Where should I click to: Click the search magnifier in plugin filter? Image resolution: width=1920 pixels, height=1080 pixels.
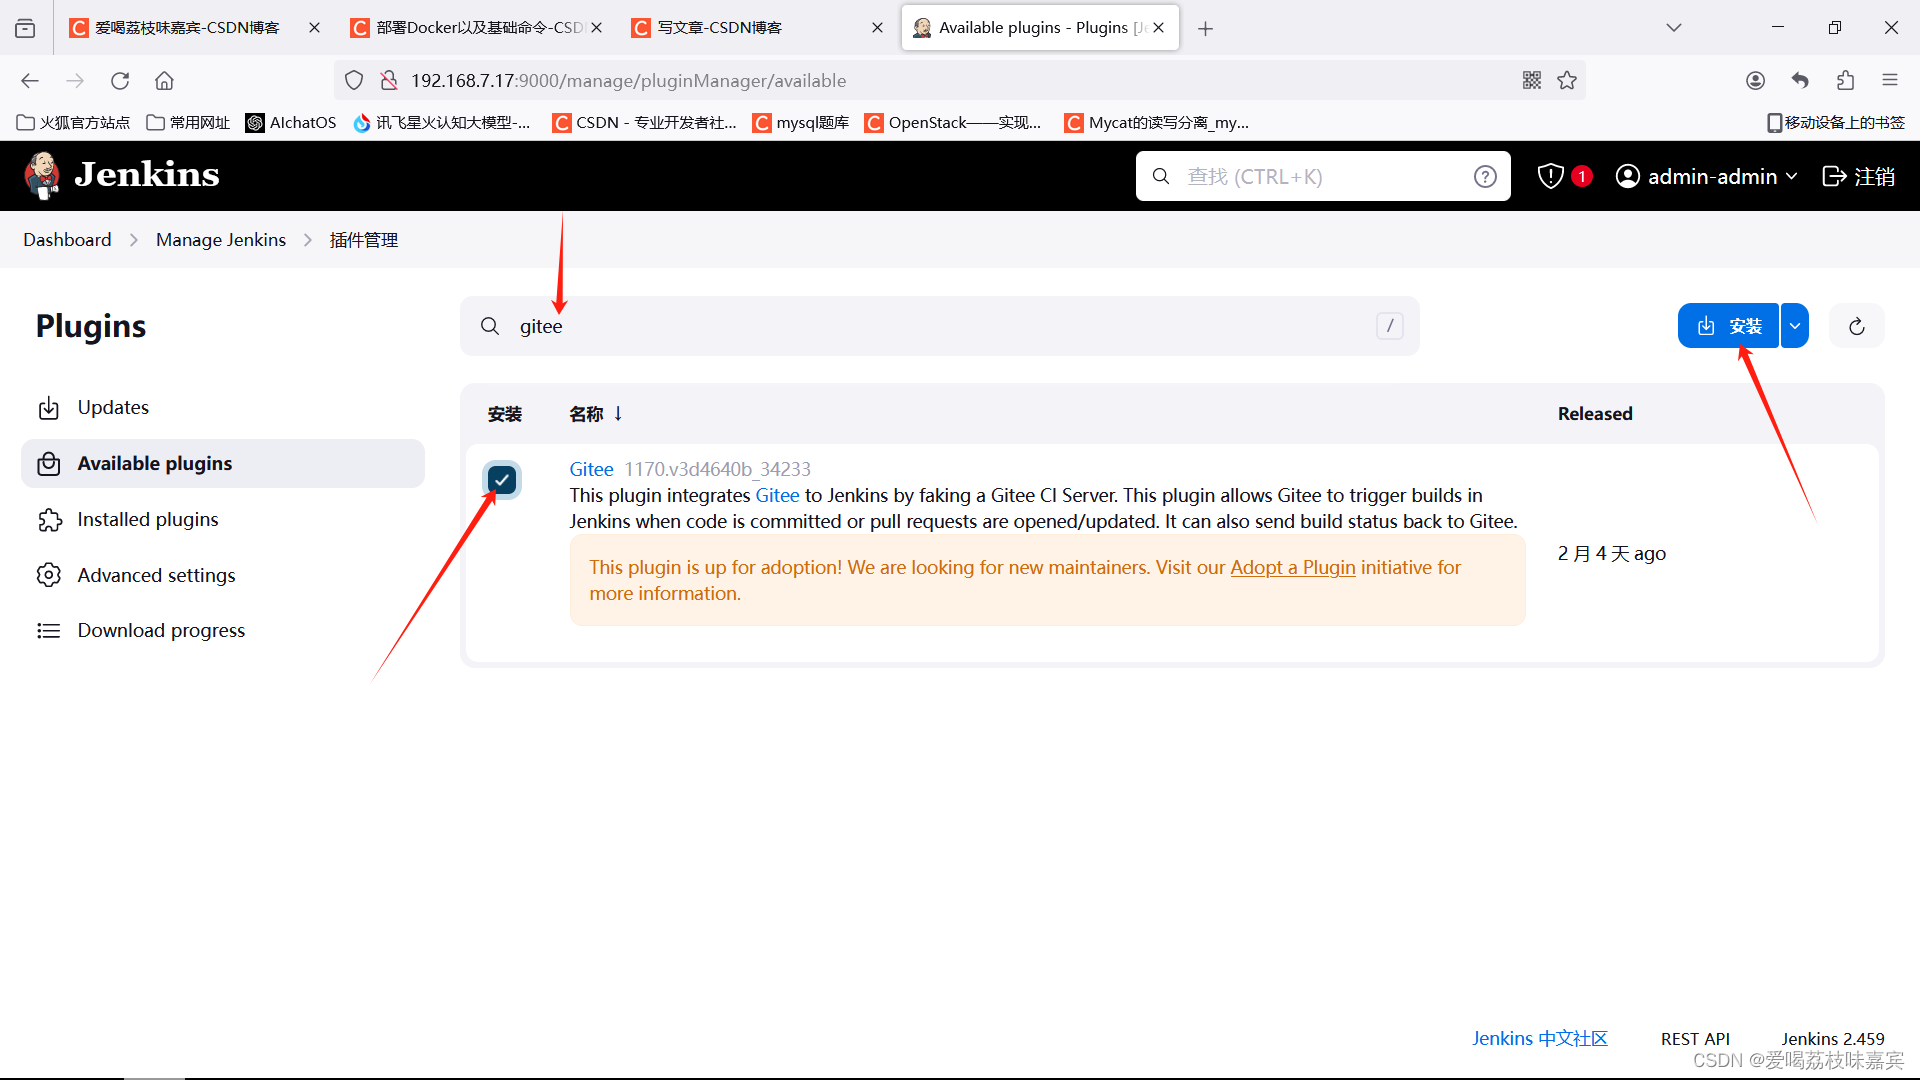pyautogui.click(x=490, y=326)
